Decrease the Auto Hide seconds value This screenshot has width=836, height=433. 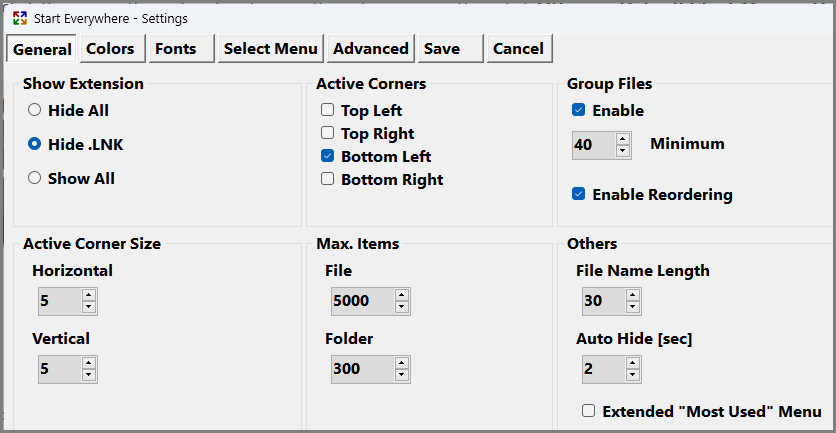point(633,375)
